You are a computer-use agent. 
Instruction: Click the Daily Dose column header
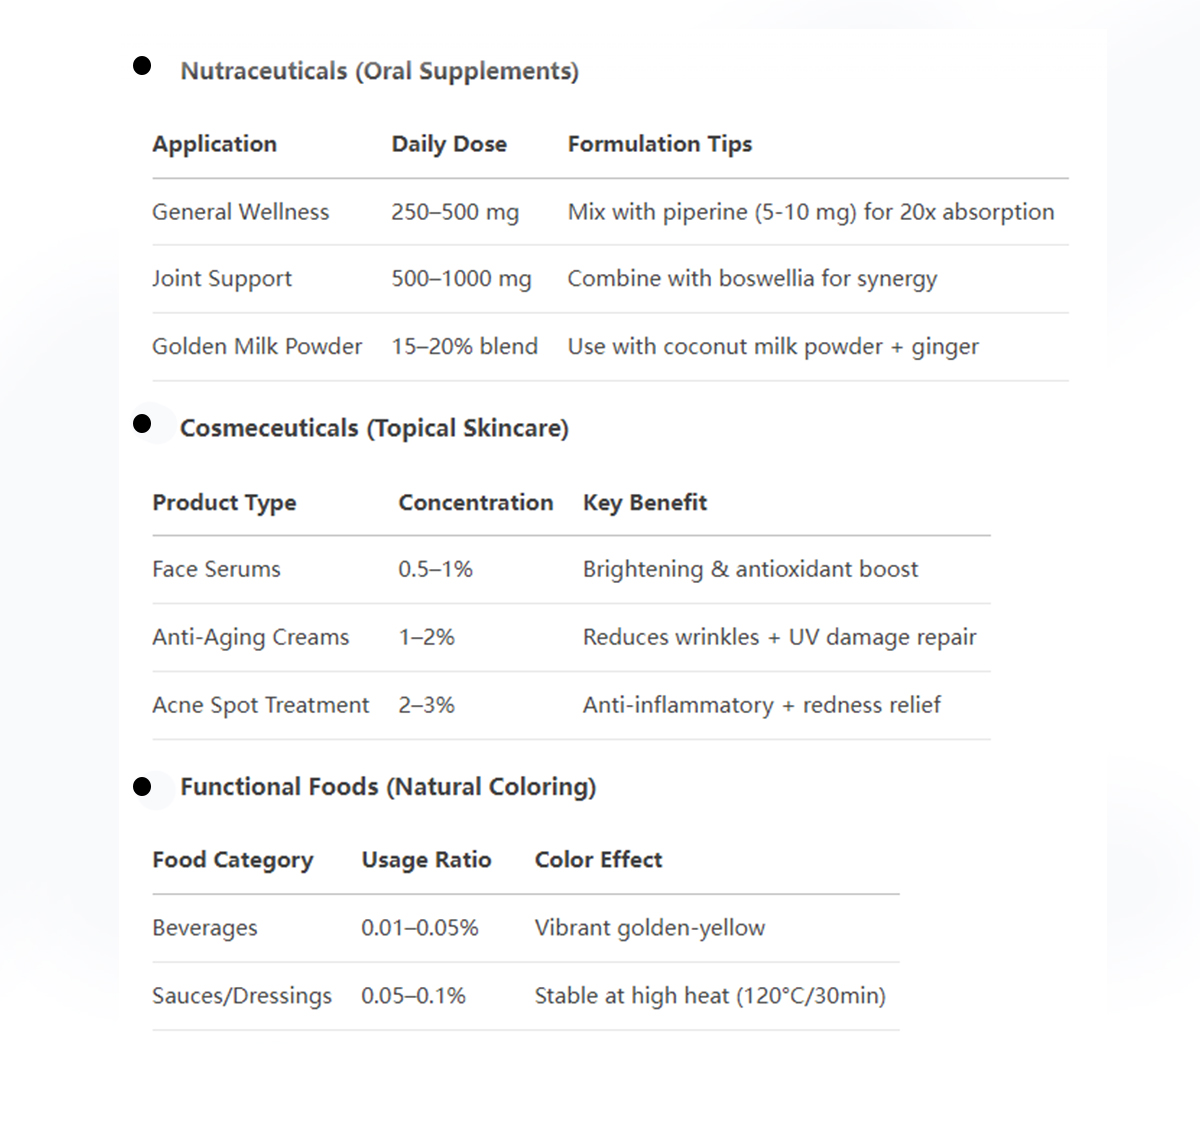click(x=449, y=144)
